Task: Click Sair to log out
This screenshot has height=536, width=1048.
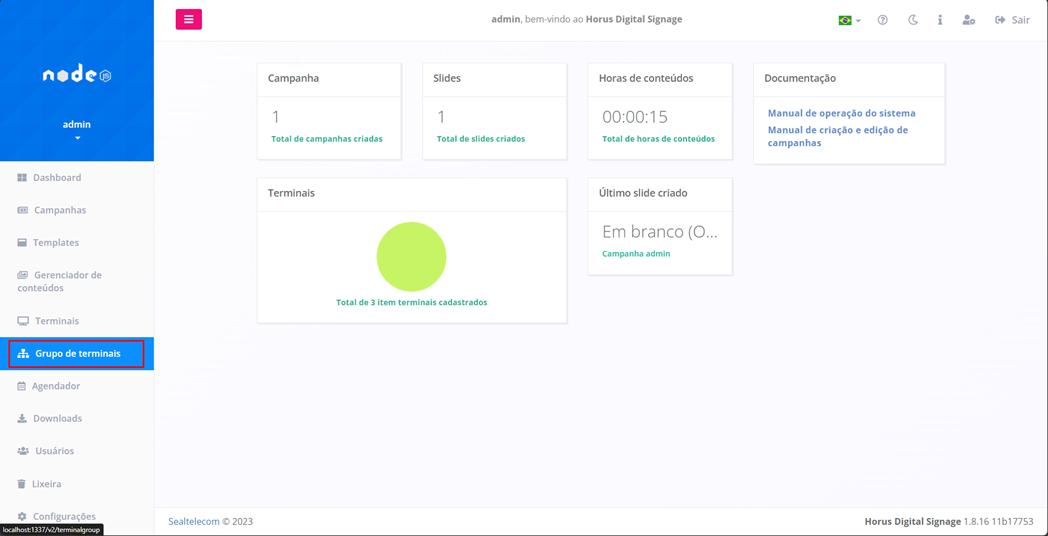Action: click(x=1012, y=20)
